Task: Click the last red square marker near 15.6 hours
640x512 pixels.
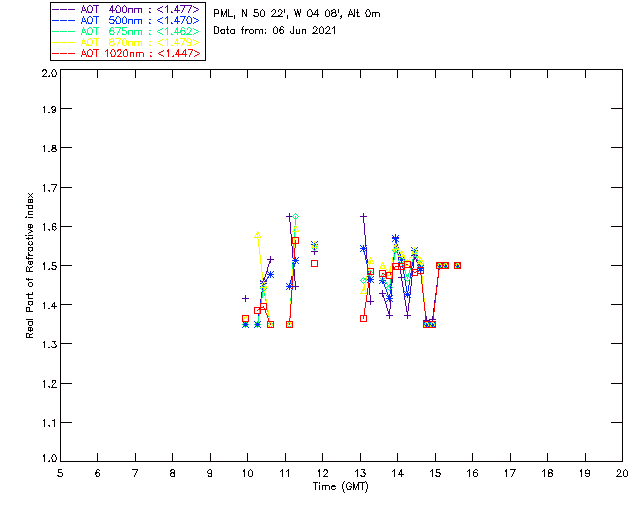Action: (458, 265)
